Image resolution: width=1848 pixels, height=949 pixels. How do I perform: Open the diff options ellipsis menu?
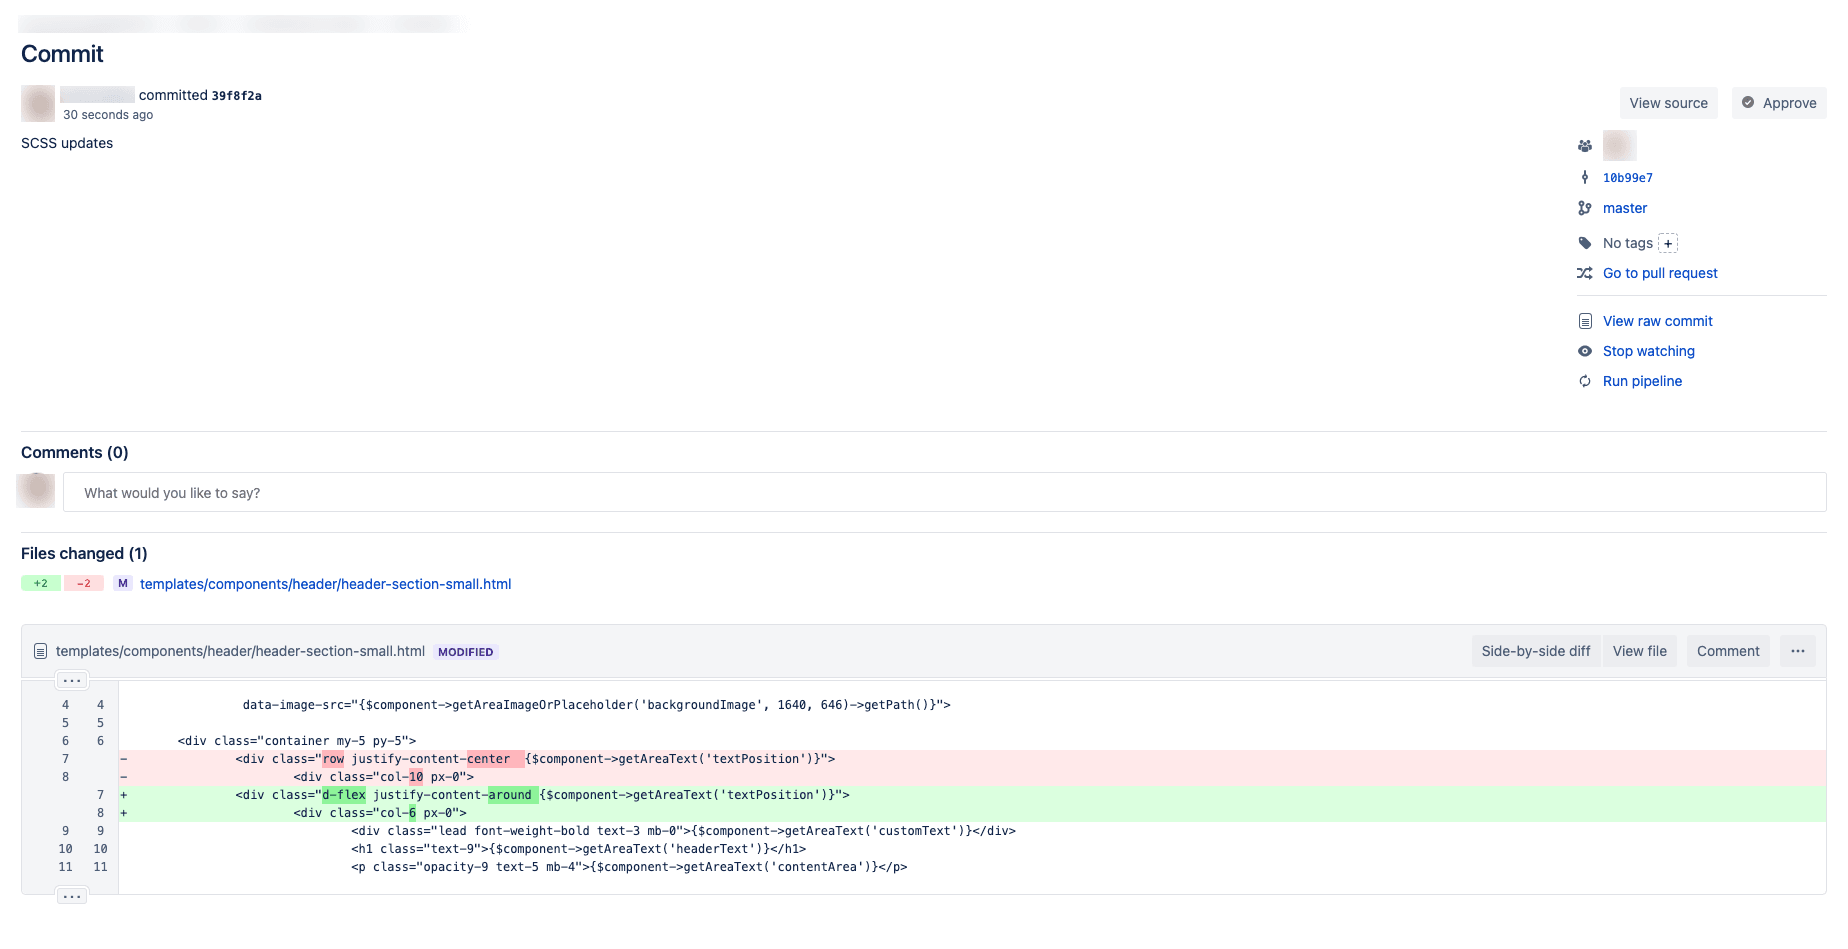coord(1797,650)
